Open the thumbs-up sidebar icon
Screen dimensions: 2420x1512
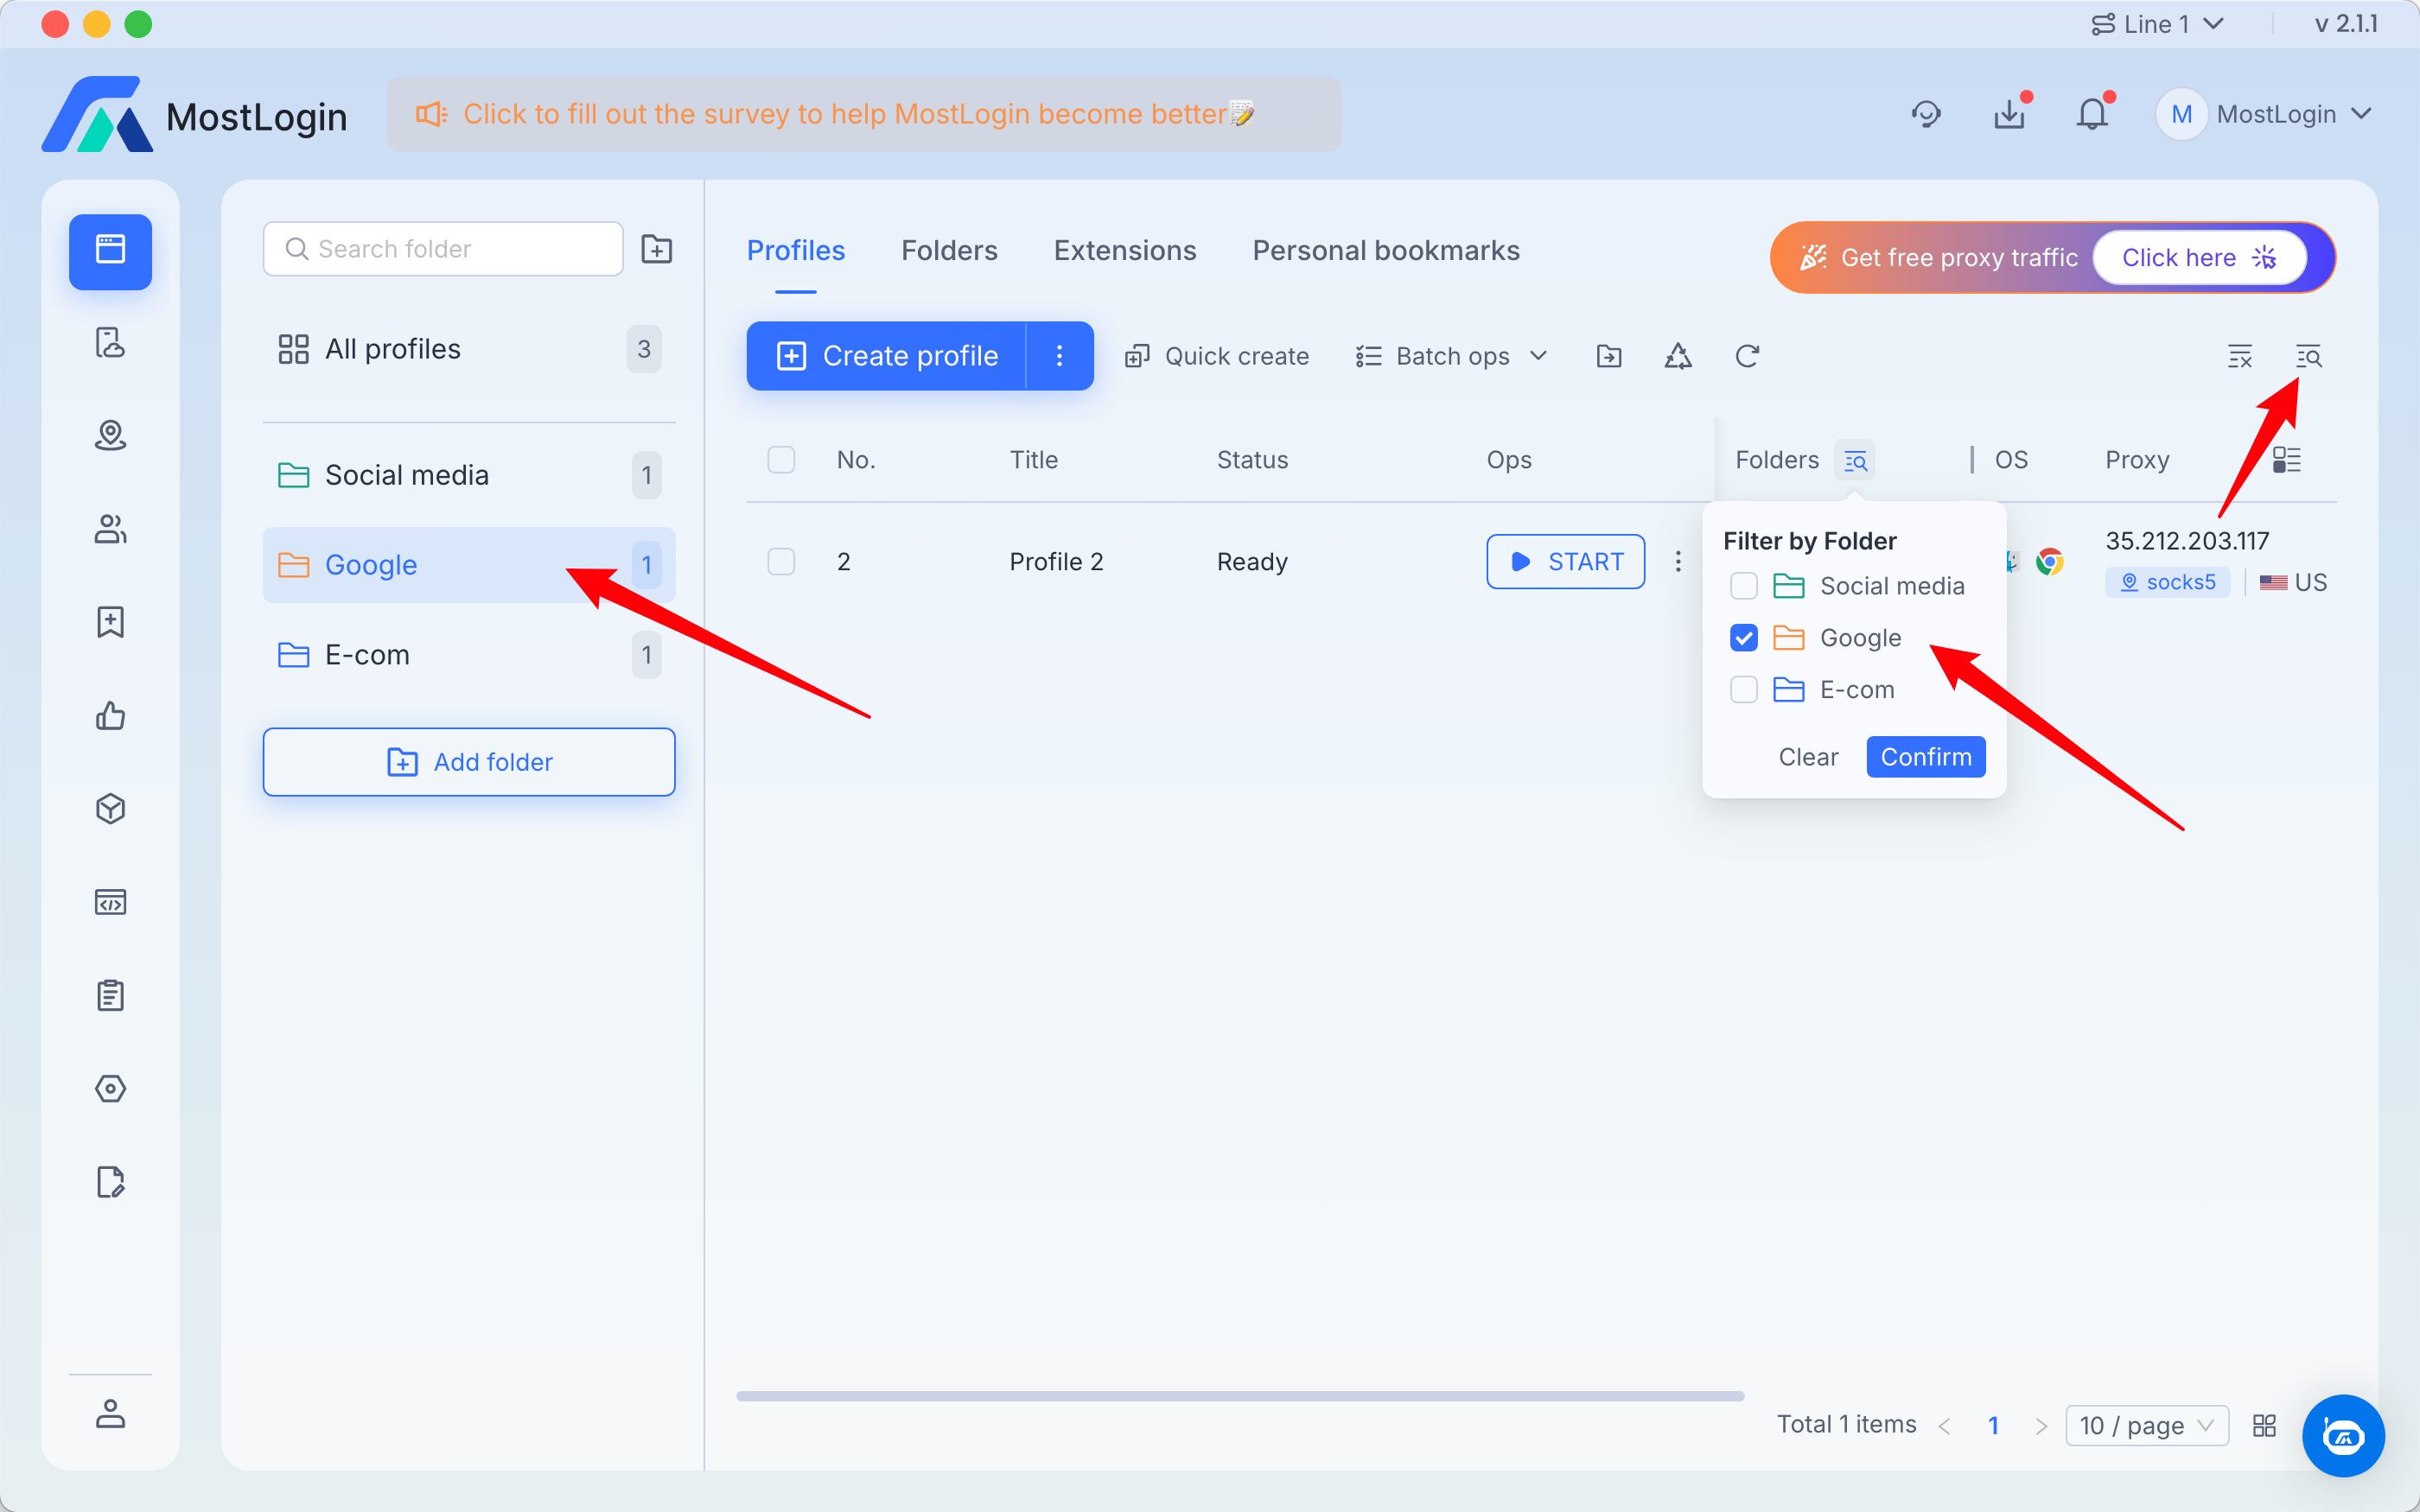(x=110, y=715)
